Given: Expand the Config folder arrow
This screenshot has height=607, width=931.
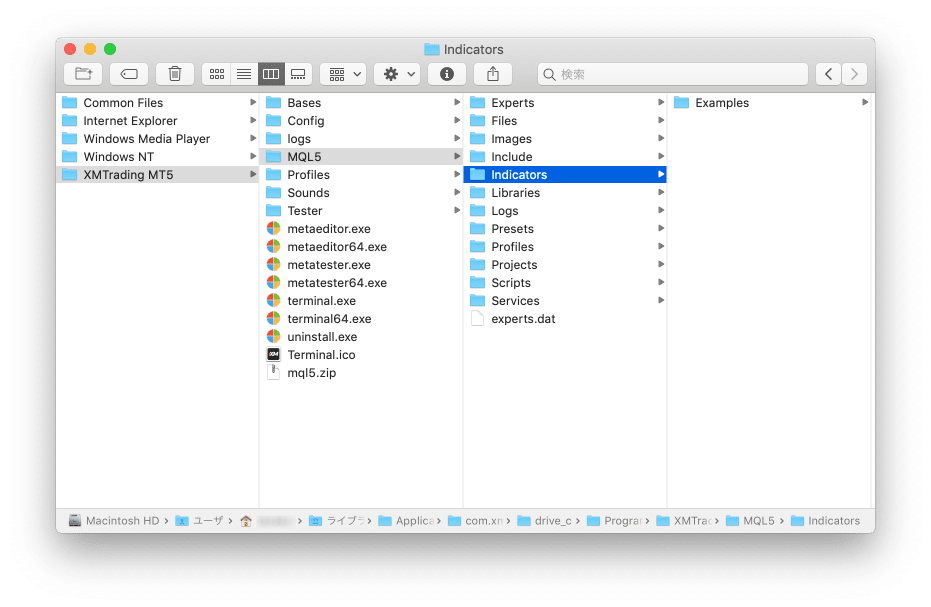Looking at the screenshot, I should (x=457, y=121).
